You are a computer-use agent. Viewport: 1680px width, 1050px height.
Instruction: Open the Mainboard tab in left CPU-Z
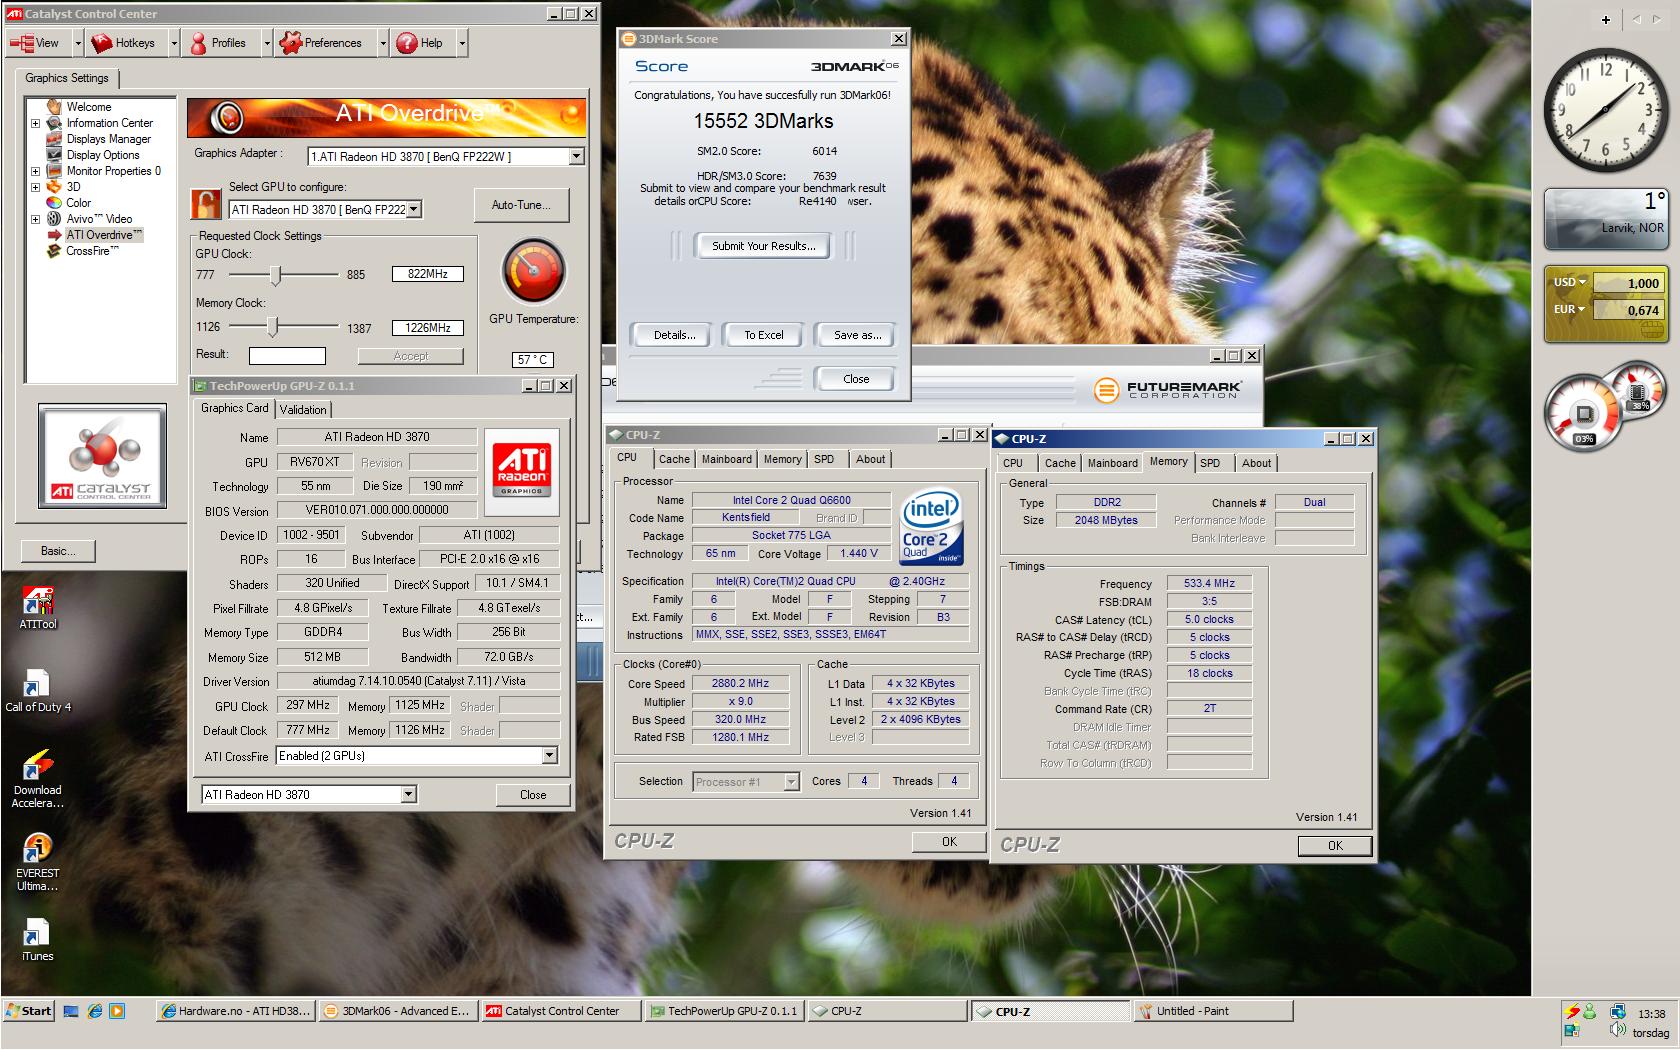click(x=727, y=459)
